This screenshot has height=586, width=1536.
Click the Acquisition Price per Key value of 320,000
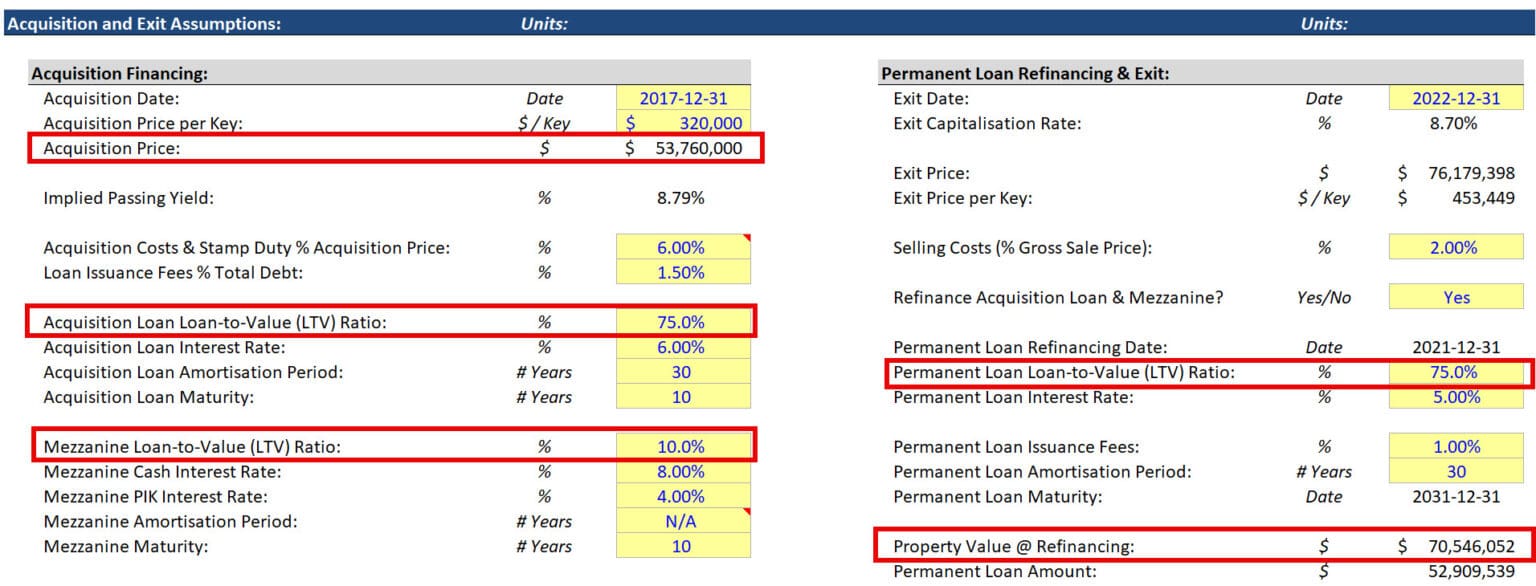[x=683, y=123]
